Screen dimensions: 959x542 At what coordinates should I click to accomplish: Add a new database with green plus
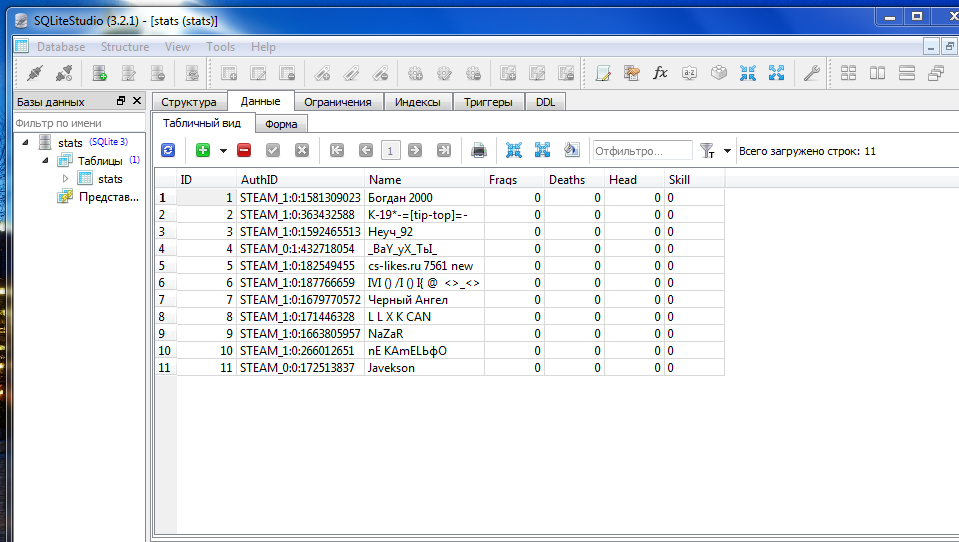click(x=100, y=73)
